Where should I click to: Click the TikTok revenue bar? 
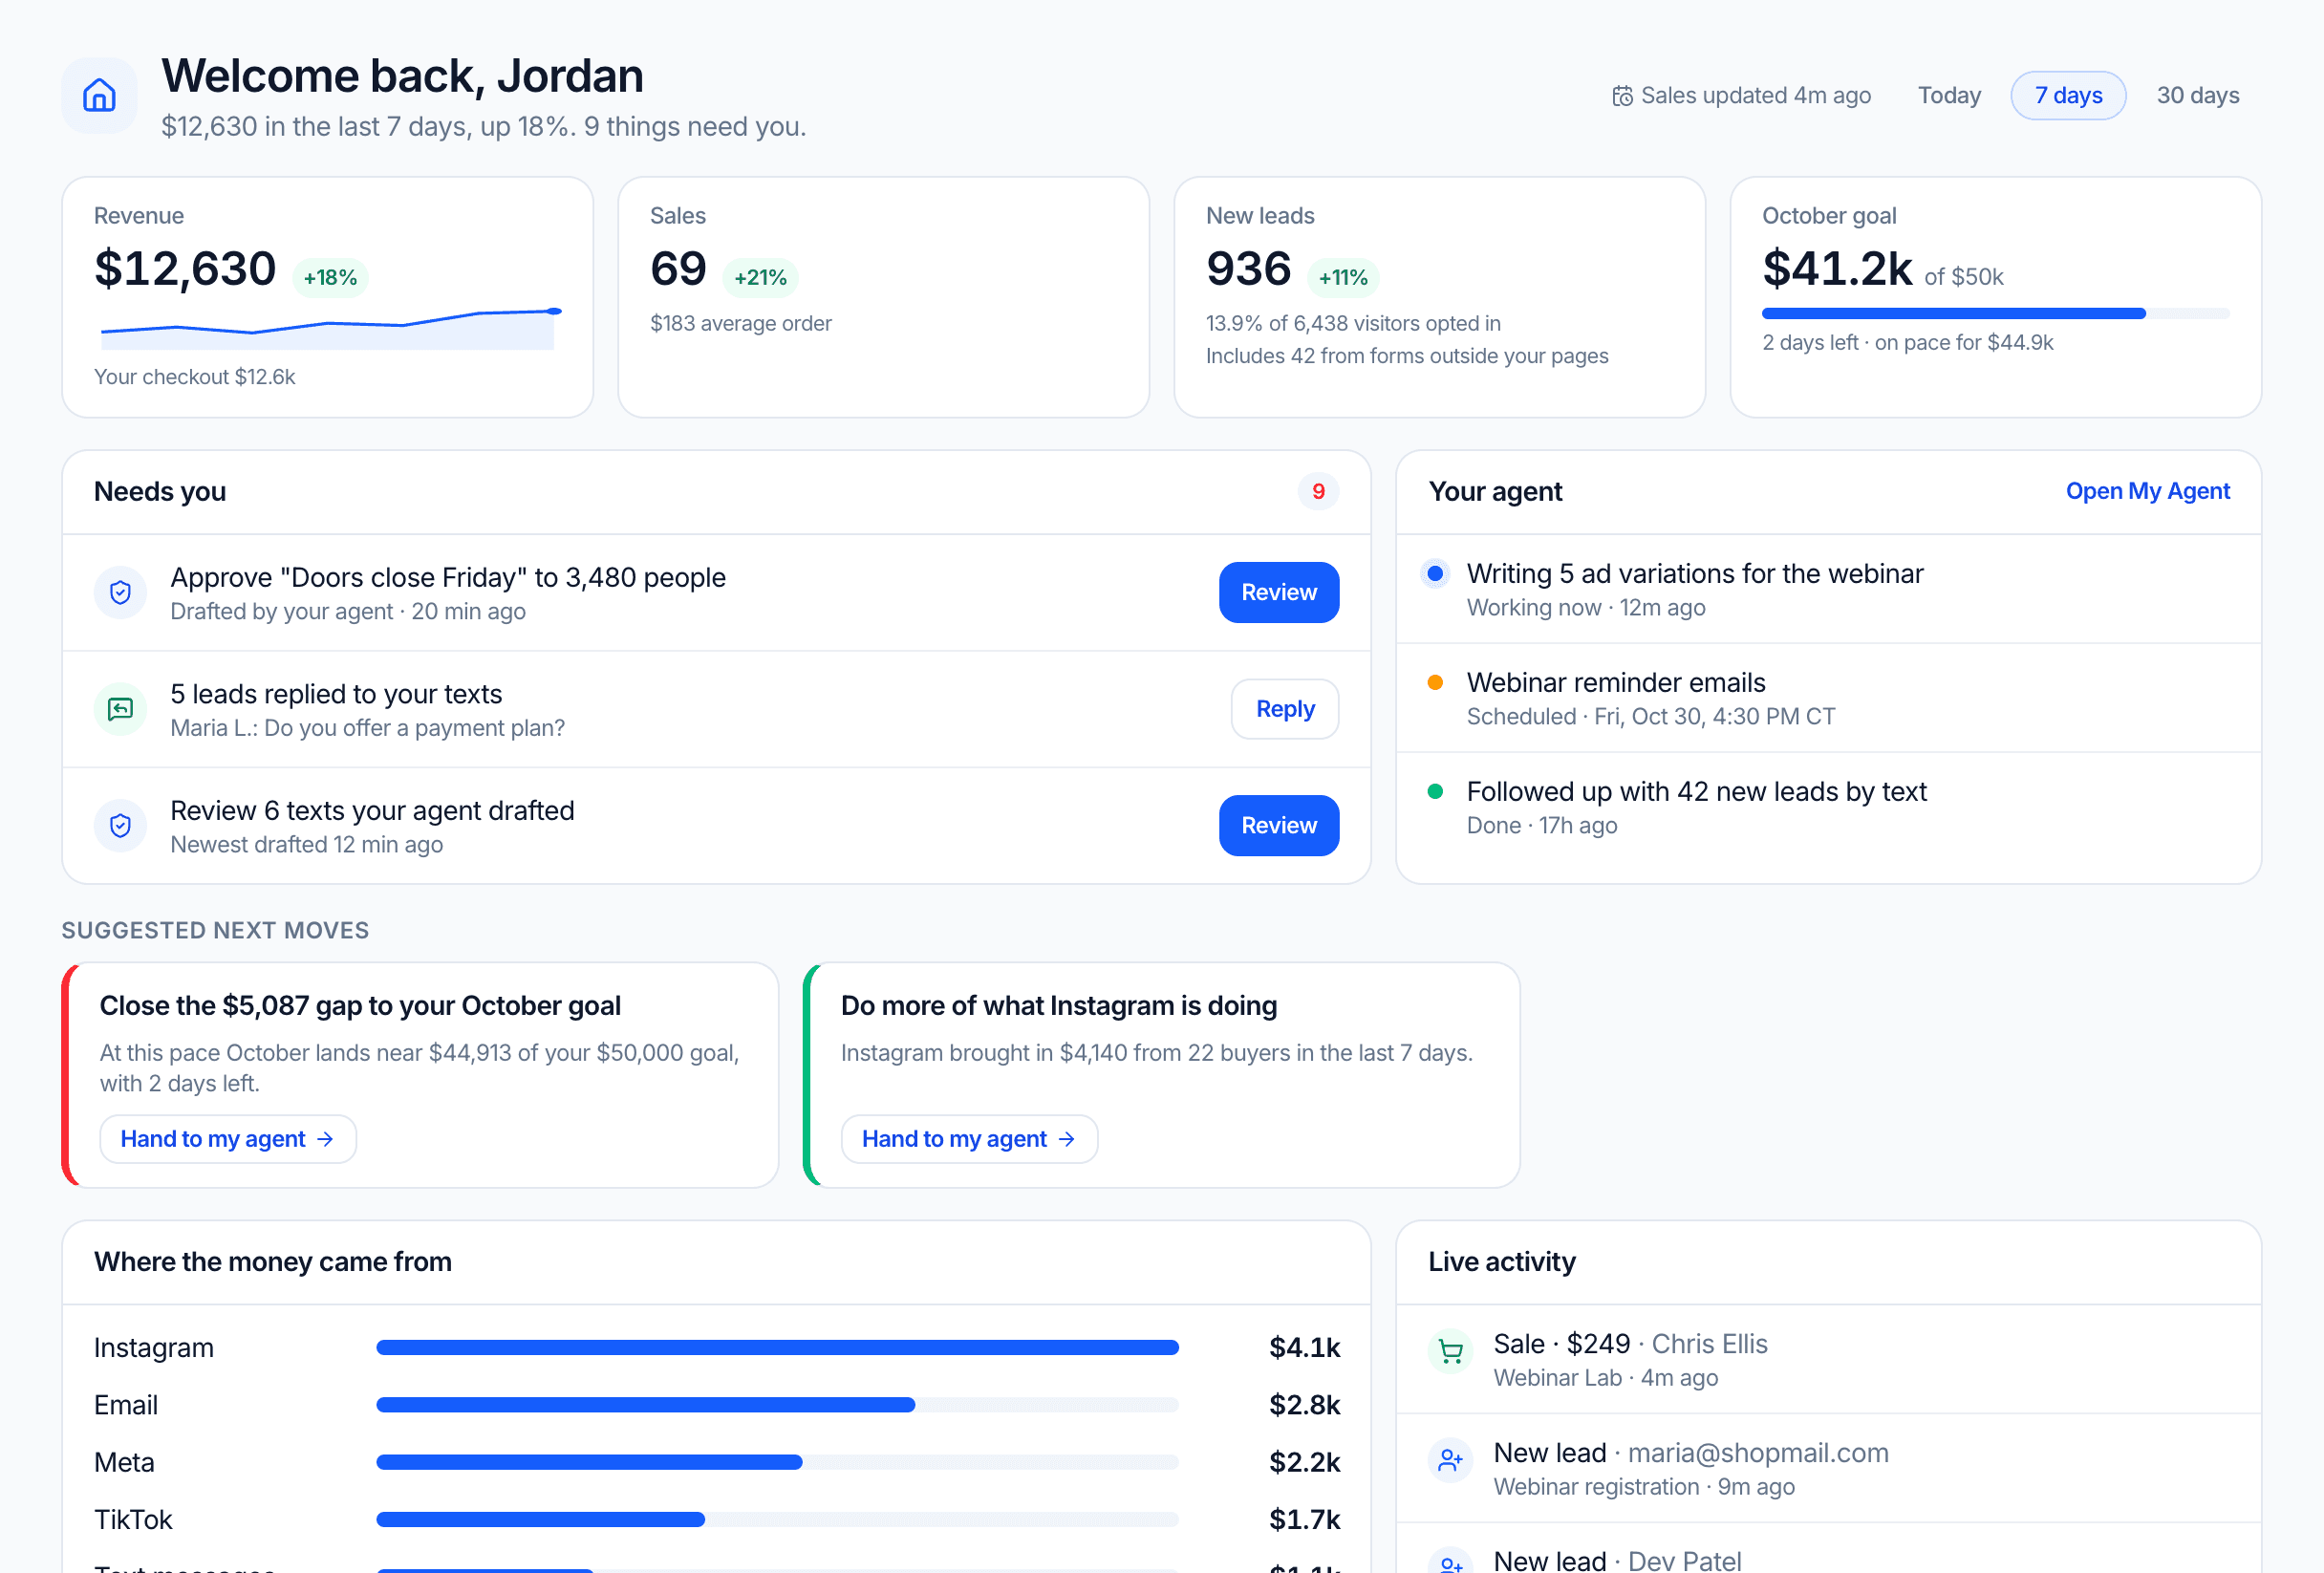click(777, 1520)
